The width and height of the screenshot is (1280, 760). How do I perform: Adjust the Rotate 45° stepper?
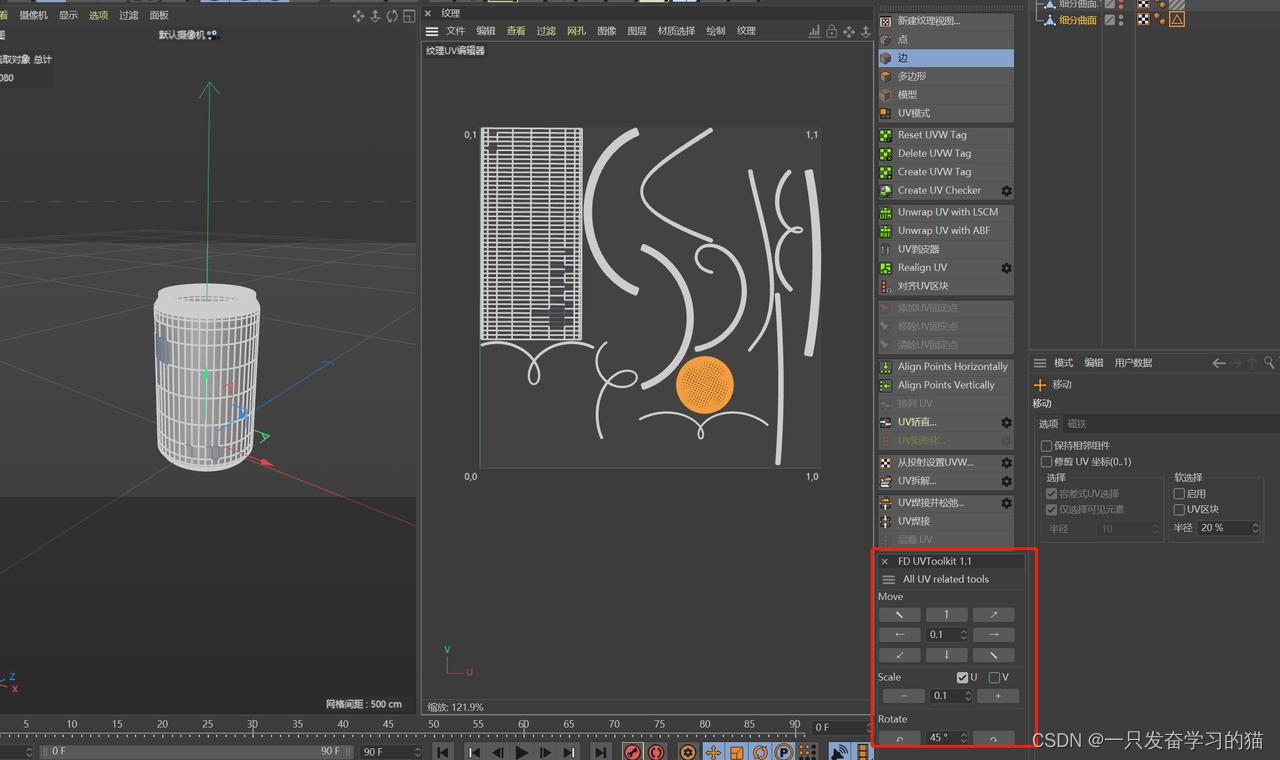963,738
